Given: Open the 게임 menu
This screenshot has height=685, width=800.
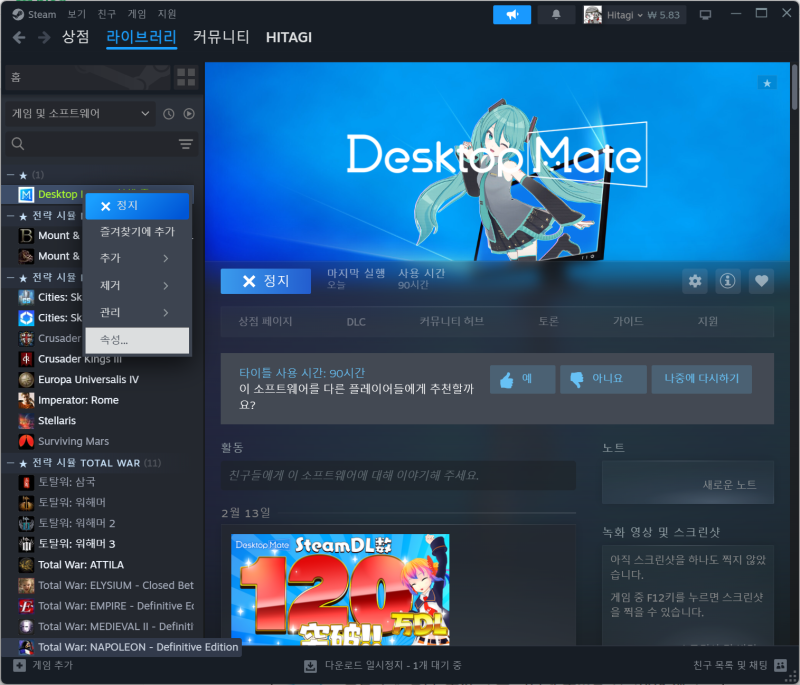Looking at the screenshot, I should tap(136, 14).
